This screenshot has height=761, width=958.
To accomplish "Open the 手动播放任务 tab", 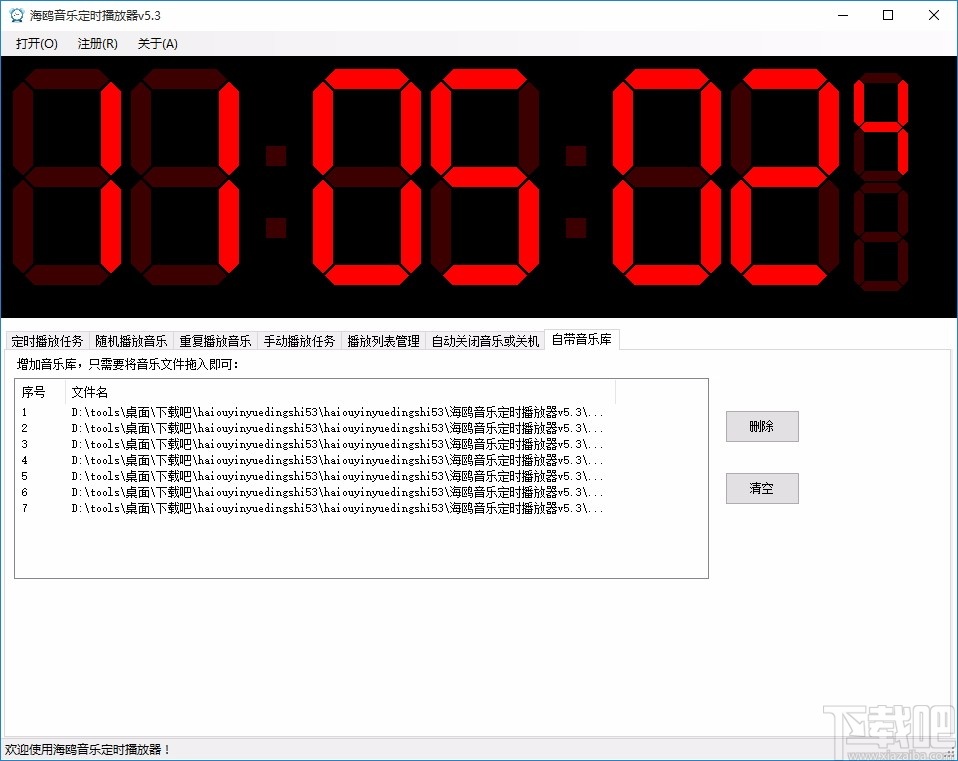I will (299, 340).
